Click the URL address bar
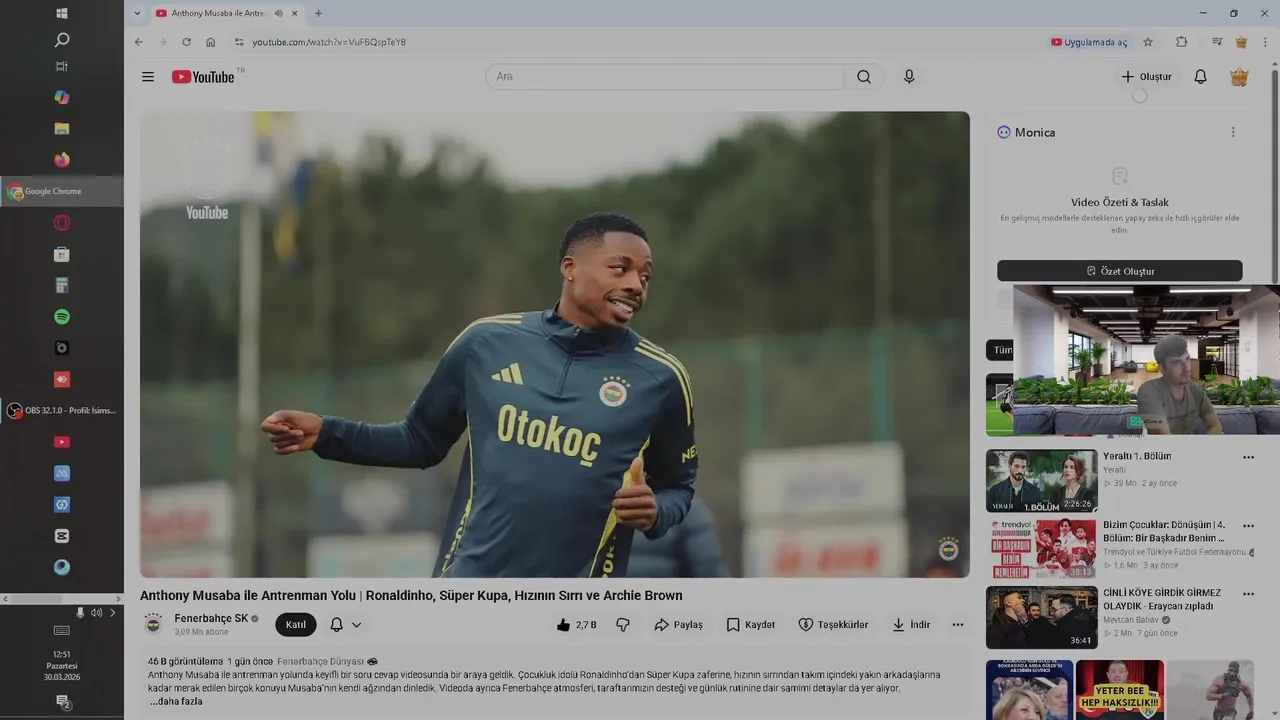Screen dimensions: 1280x720 click(640, 42)
